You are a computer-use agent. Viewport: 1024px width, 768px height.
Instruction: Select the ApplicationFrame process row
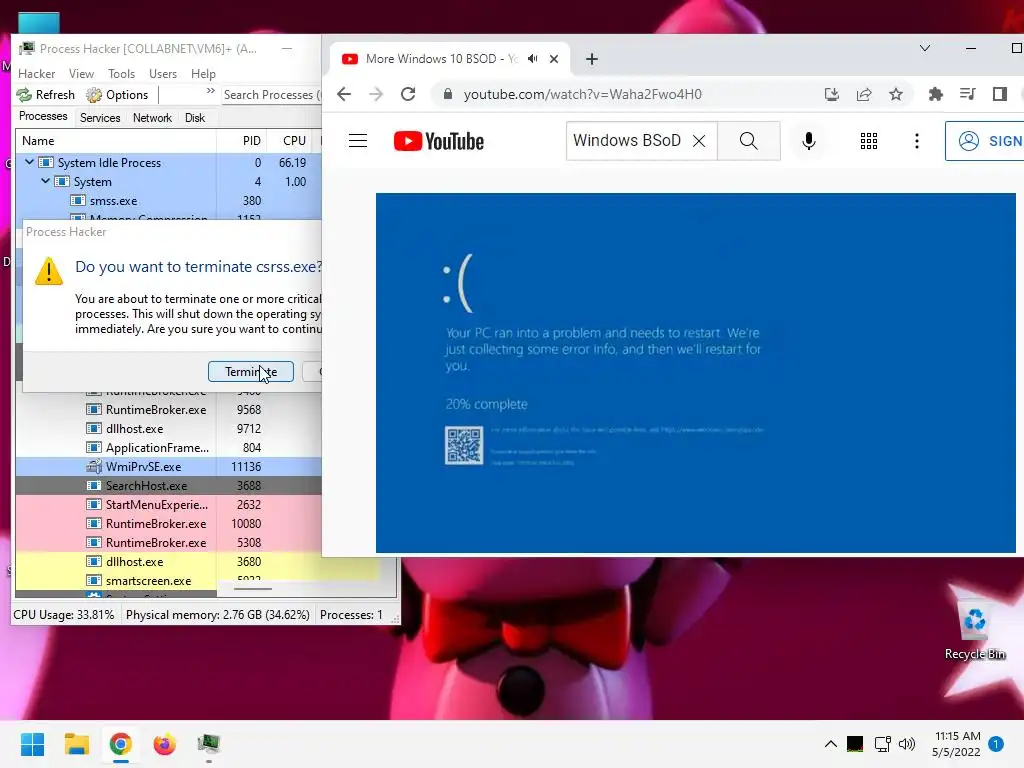point(168,447)
